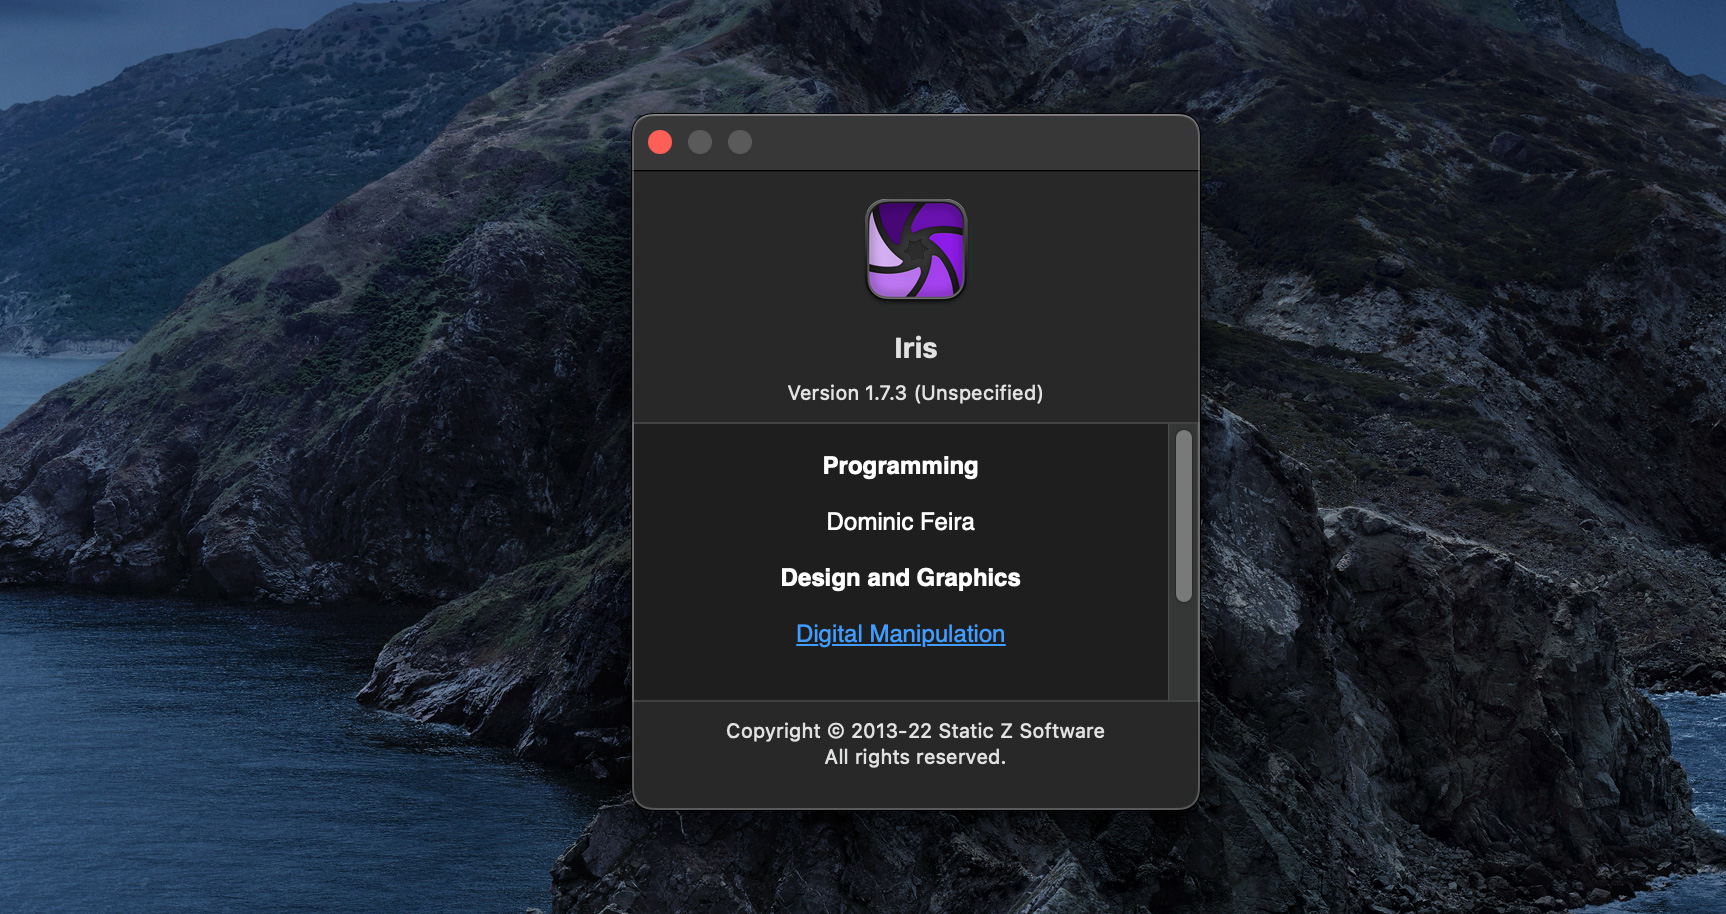Click the Iris app name title
The width and height of the screenshot is (1726, 914).
pos(915,348)
